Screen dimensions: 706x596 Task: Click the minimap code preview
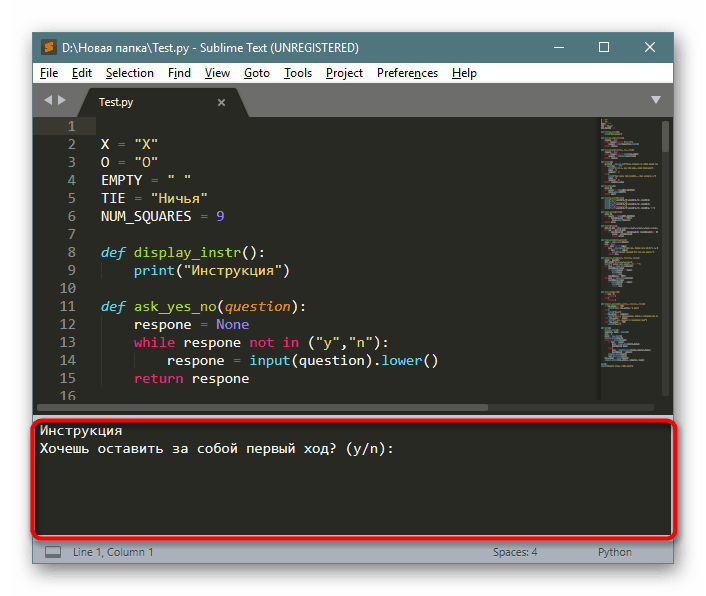click(629, 243)
